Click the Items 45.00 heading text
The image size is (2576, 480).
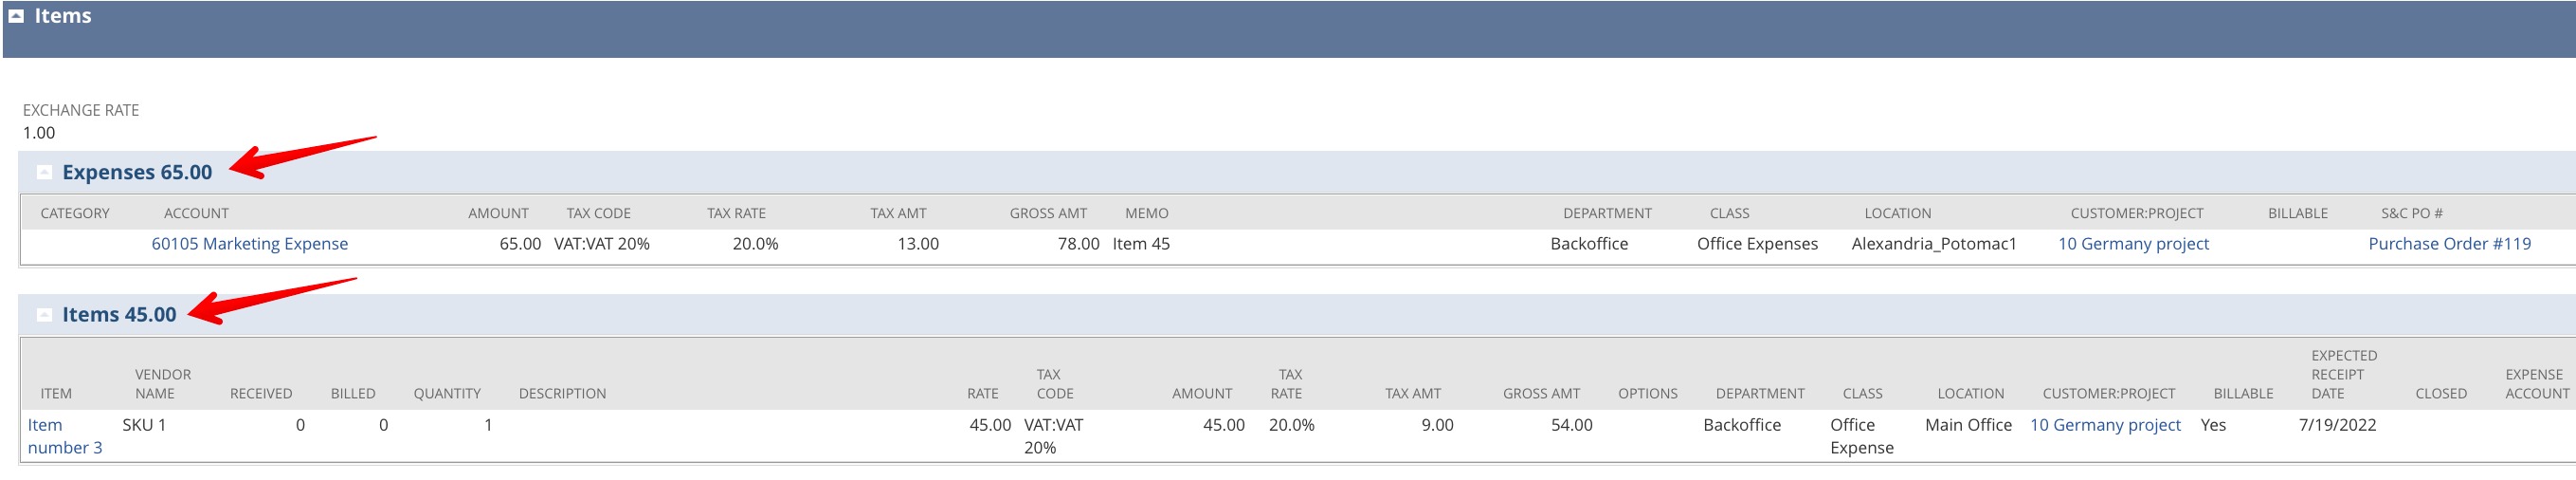click(x=119, y=315)
